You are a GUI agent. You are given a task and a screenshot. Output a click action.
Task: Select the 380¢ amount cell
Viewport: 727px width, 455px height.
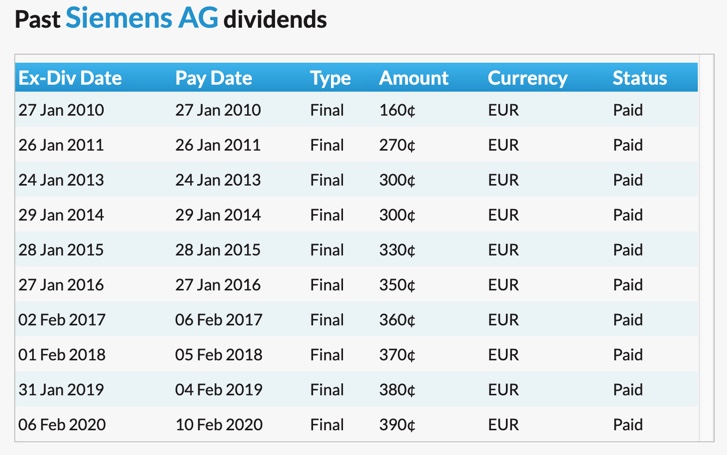coord(397,390)
